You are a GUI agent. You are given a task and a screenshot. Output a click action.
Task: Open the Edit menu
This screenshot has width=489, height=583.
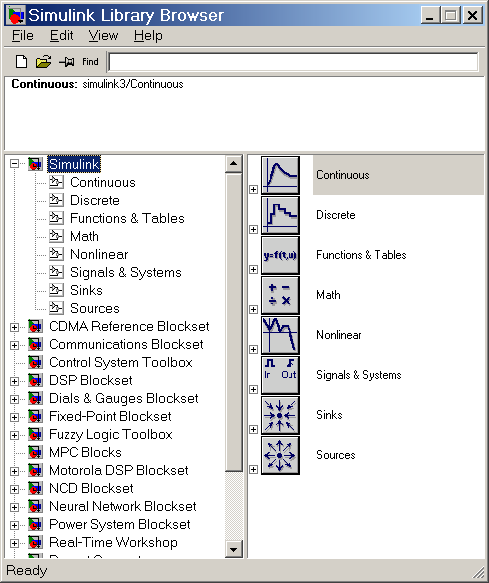(61, 36)
